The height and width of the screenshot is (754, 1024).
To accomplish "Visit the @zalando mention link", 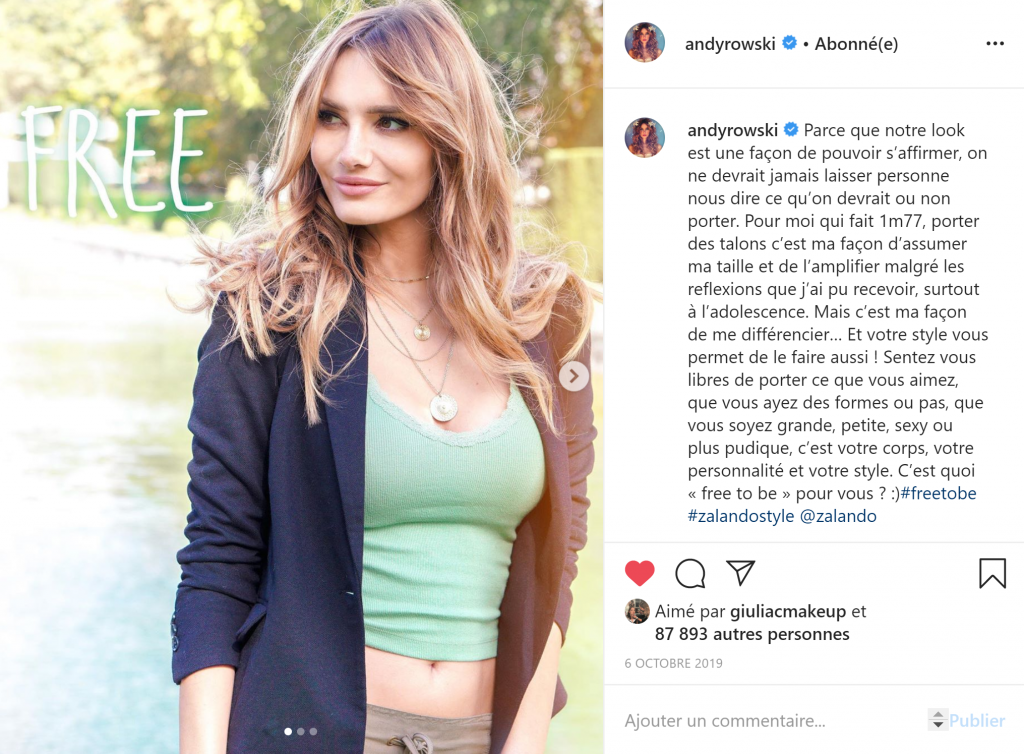I will point(838,516).
